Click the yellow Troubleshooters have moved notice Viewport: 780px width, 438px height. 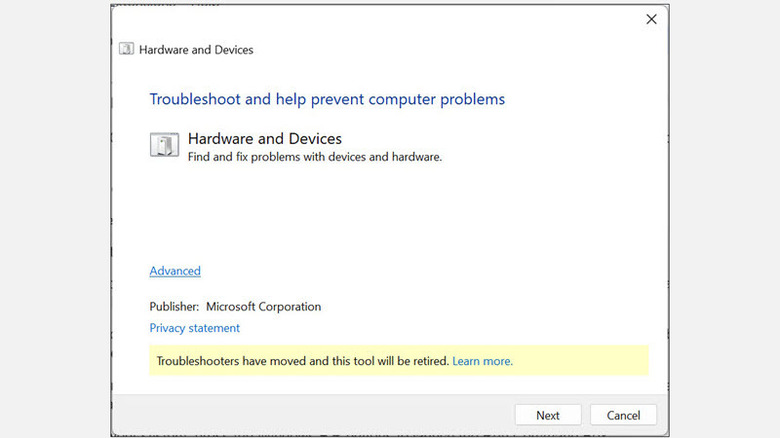(300, 361)
